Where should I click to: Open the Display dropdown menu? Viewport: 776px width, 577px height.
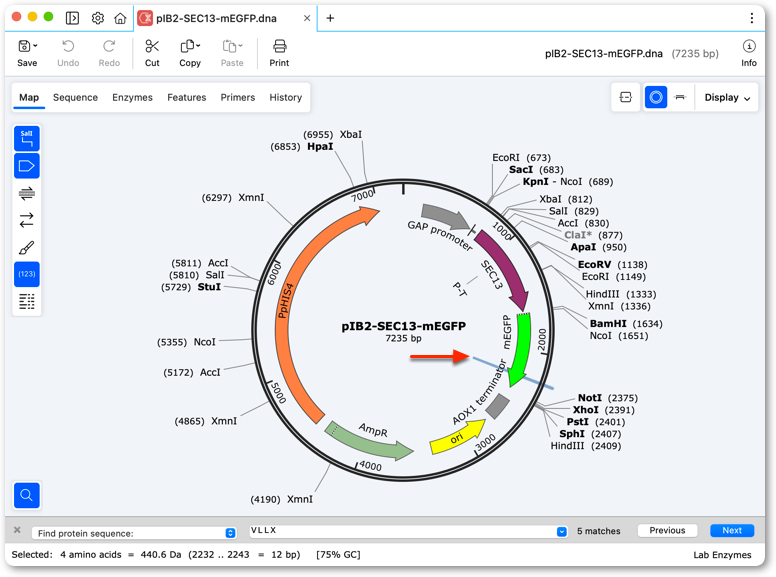727,97
